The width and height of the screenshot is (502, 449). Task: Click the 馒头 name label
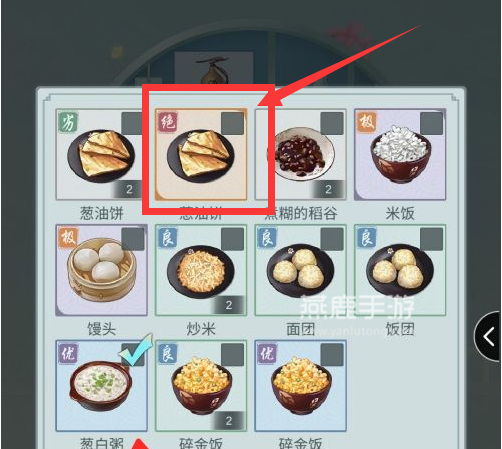101,329
